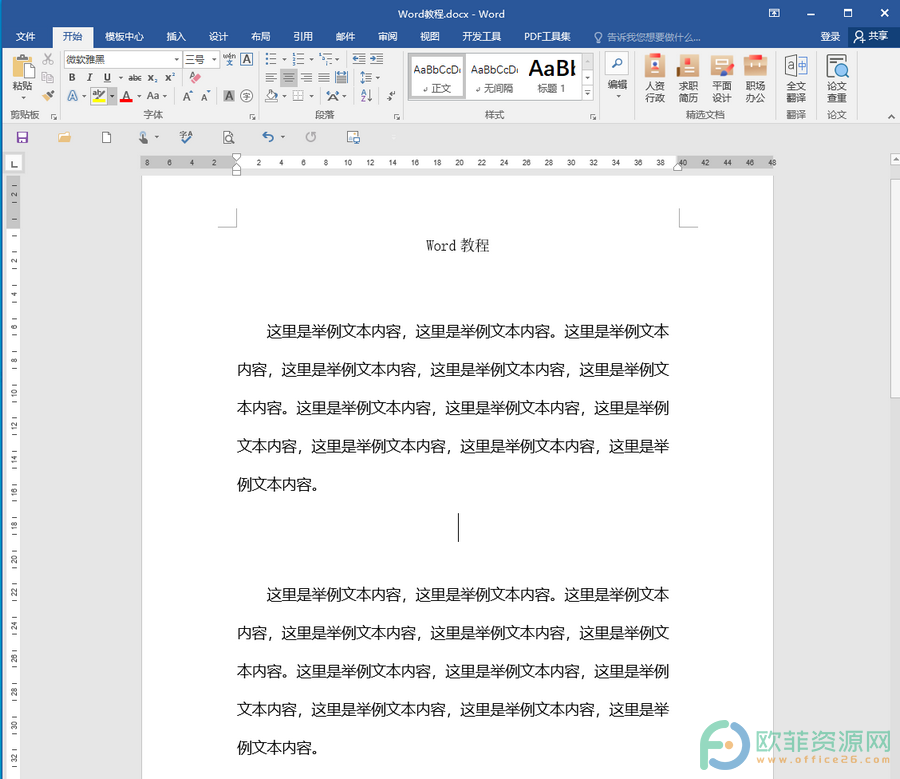
Task: Click the 共享 Share button
Action: (871, 37)
